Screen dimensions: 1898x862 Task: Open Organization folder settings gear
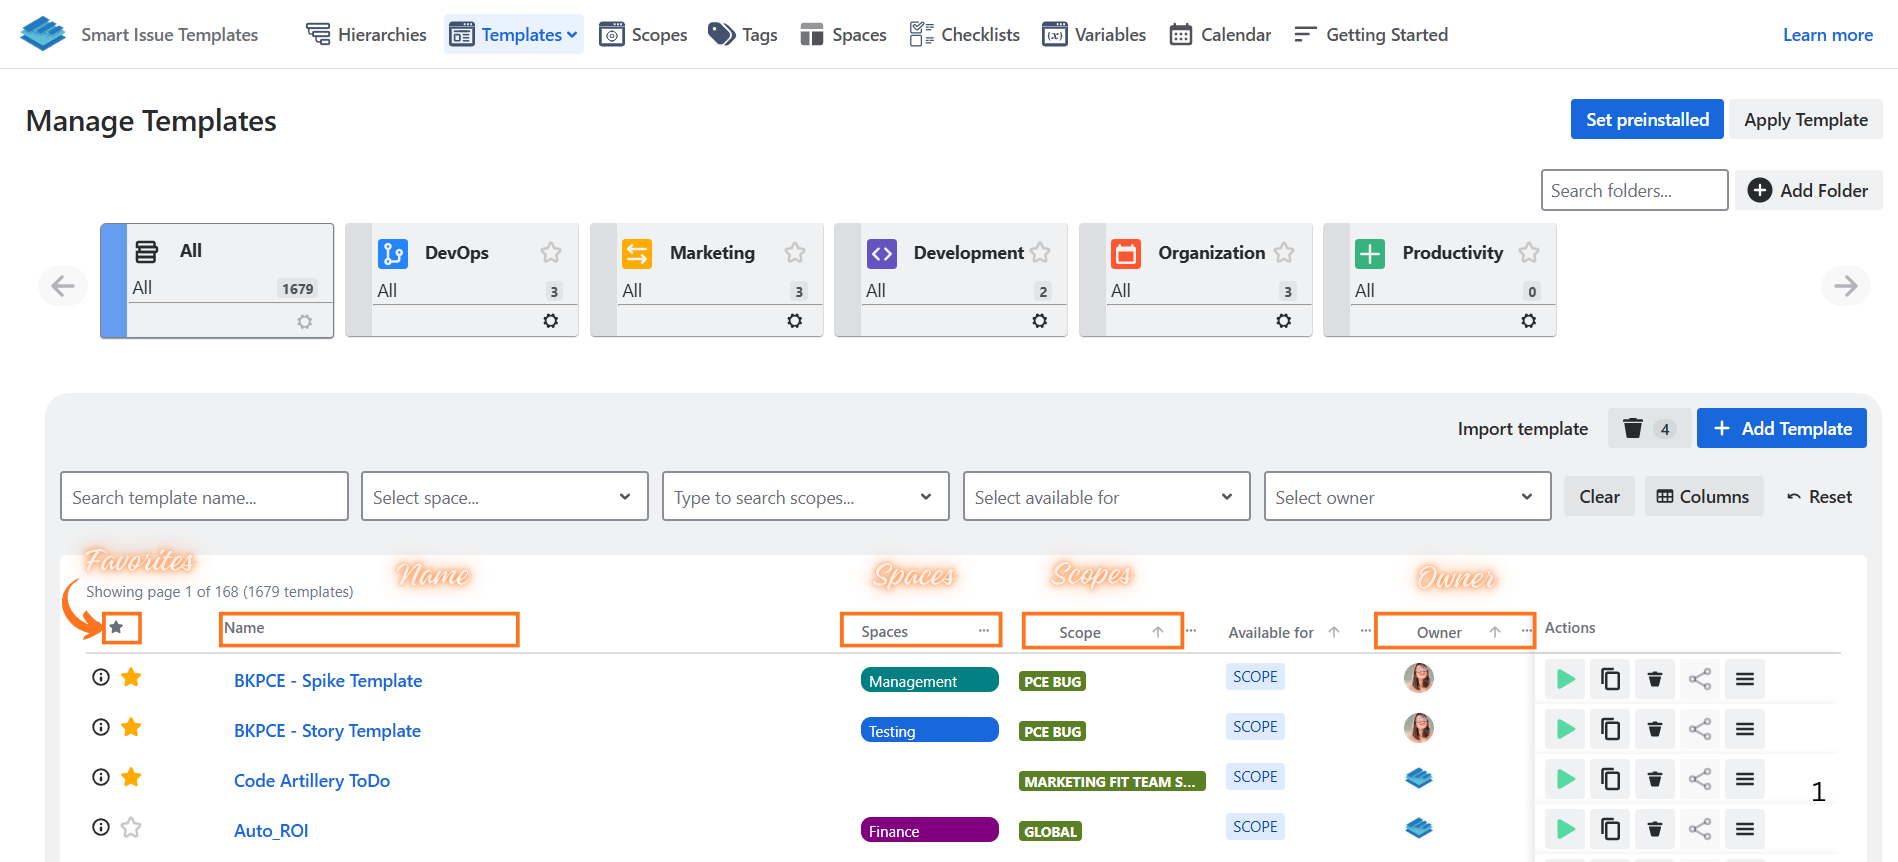coord(1284,321)
